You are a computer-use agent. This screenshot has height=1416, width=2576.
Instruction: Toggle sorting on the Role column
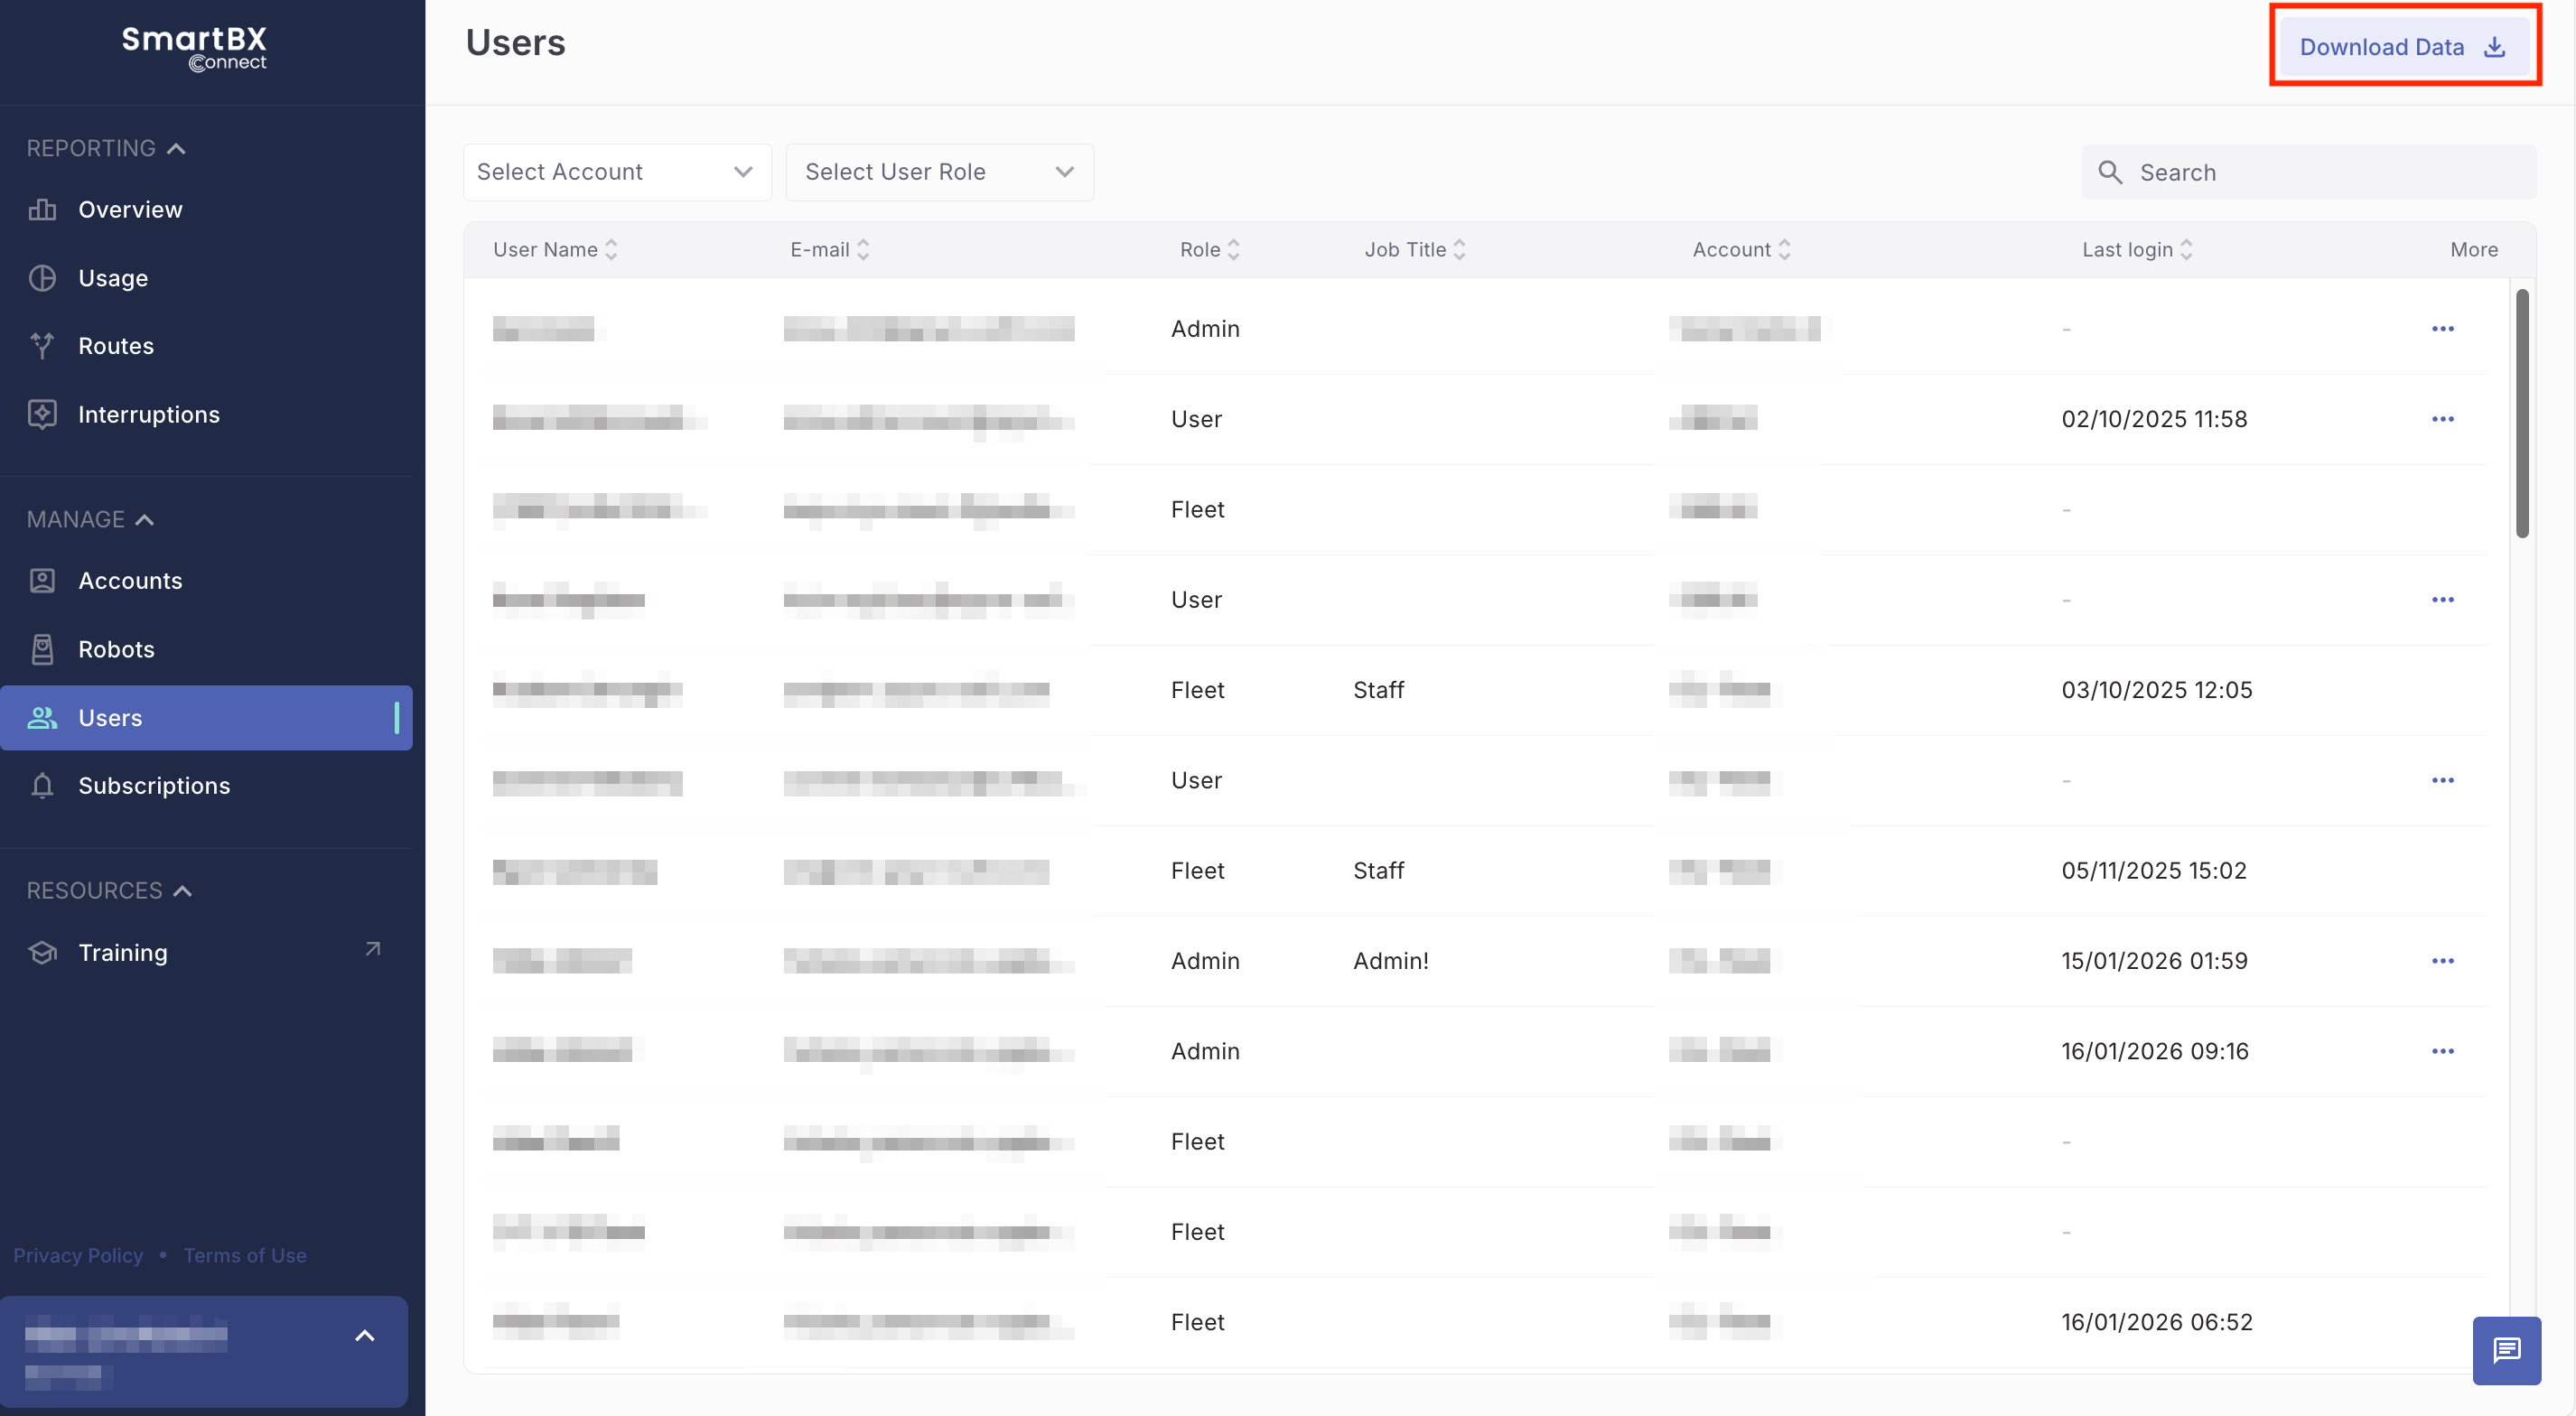[x=1233, y=249]
